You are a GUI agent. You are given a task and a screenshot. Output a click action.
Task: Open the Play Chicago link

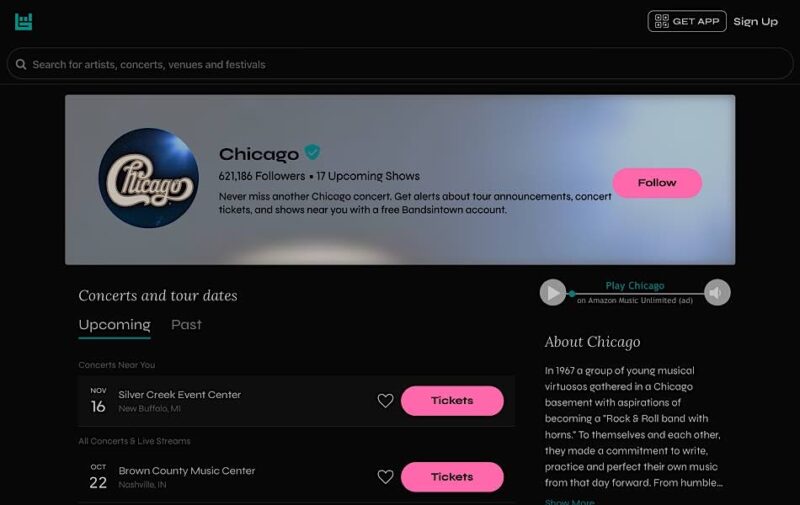[635, 286]
